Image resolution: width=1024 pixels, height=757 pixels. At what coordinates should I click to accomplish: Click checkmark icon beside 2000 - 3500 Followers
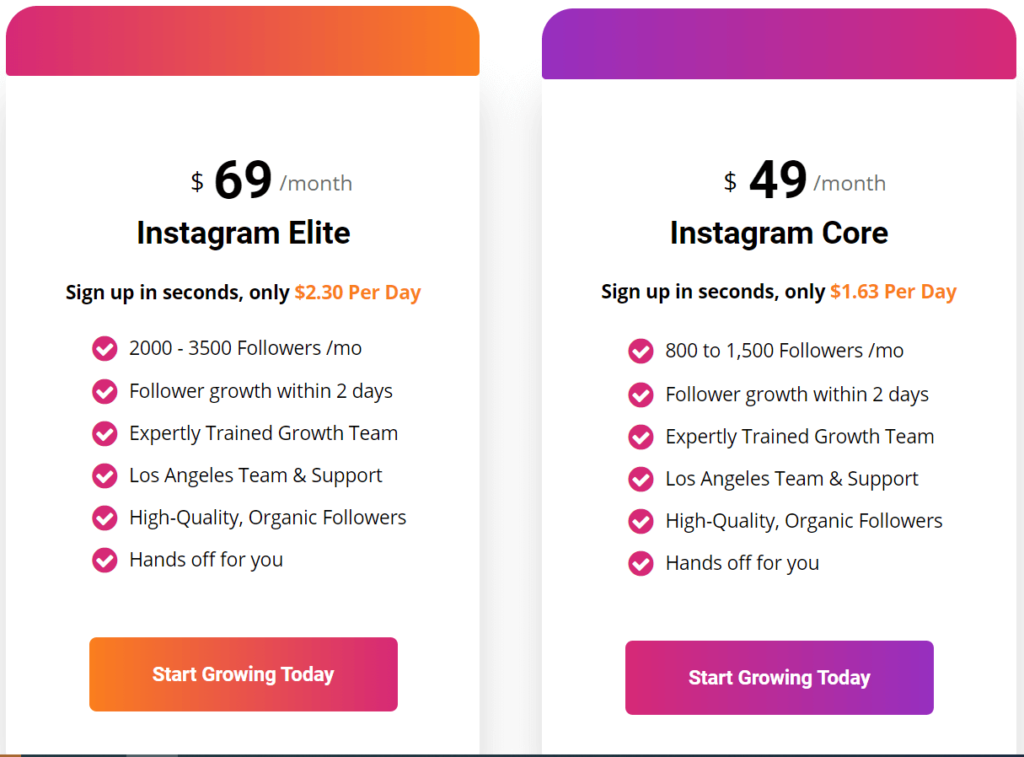pyautogui.click(x=104, y=349)
